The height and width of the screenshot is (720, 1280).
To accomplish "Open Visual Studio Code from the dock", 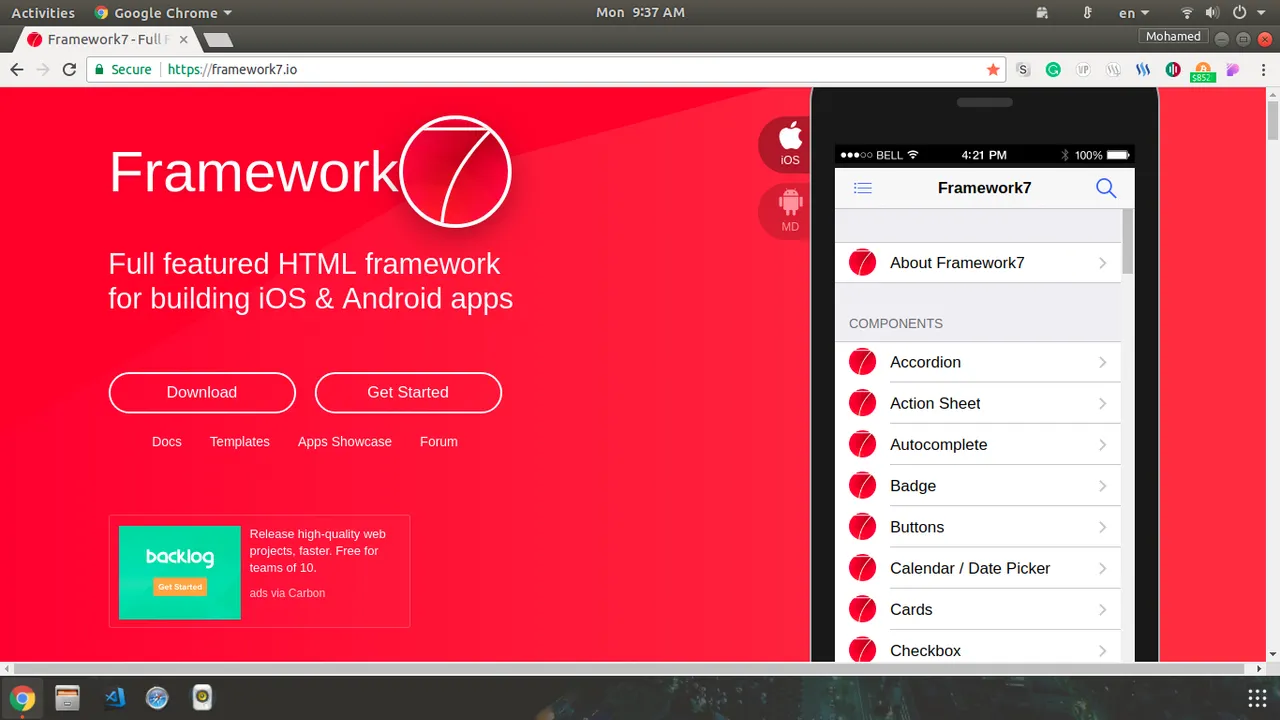I will (113, 697).
